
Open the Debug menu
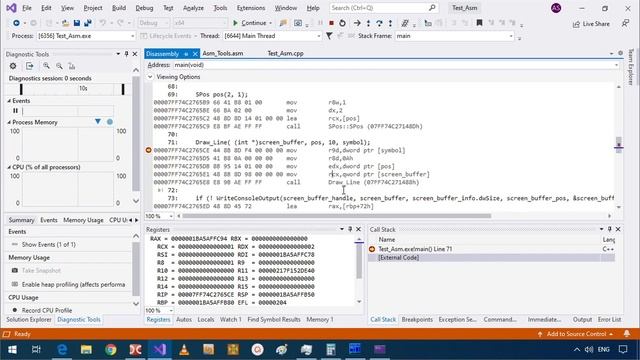144,8
